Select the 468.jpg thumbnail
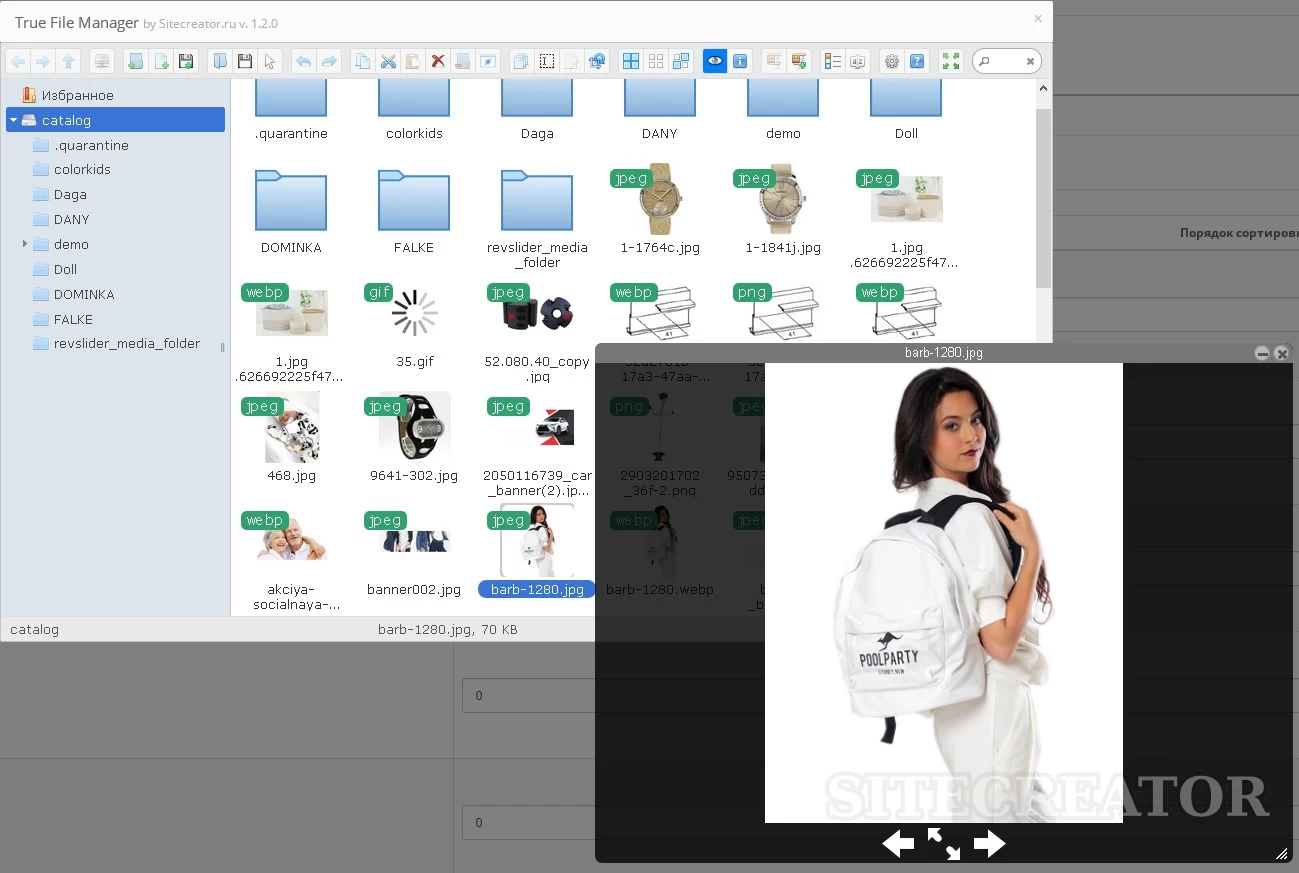1299x873 pixels. click(291, 427)
